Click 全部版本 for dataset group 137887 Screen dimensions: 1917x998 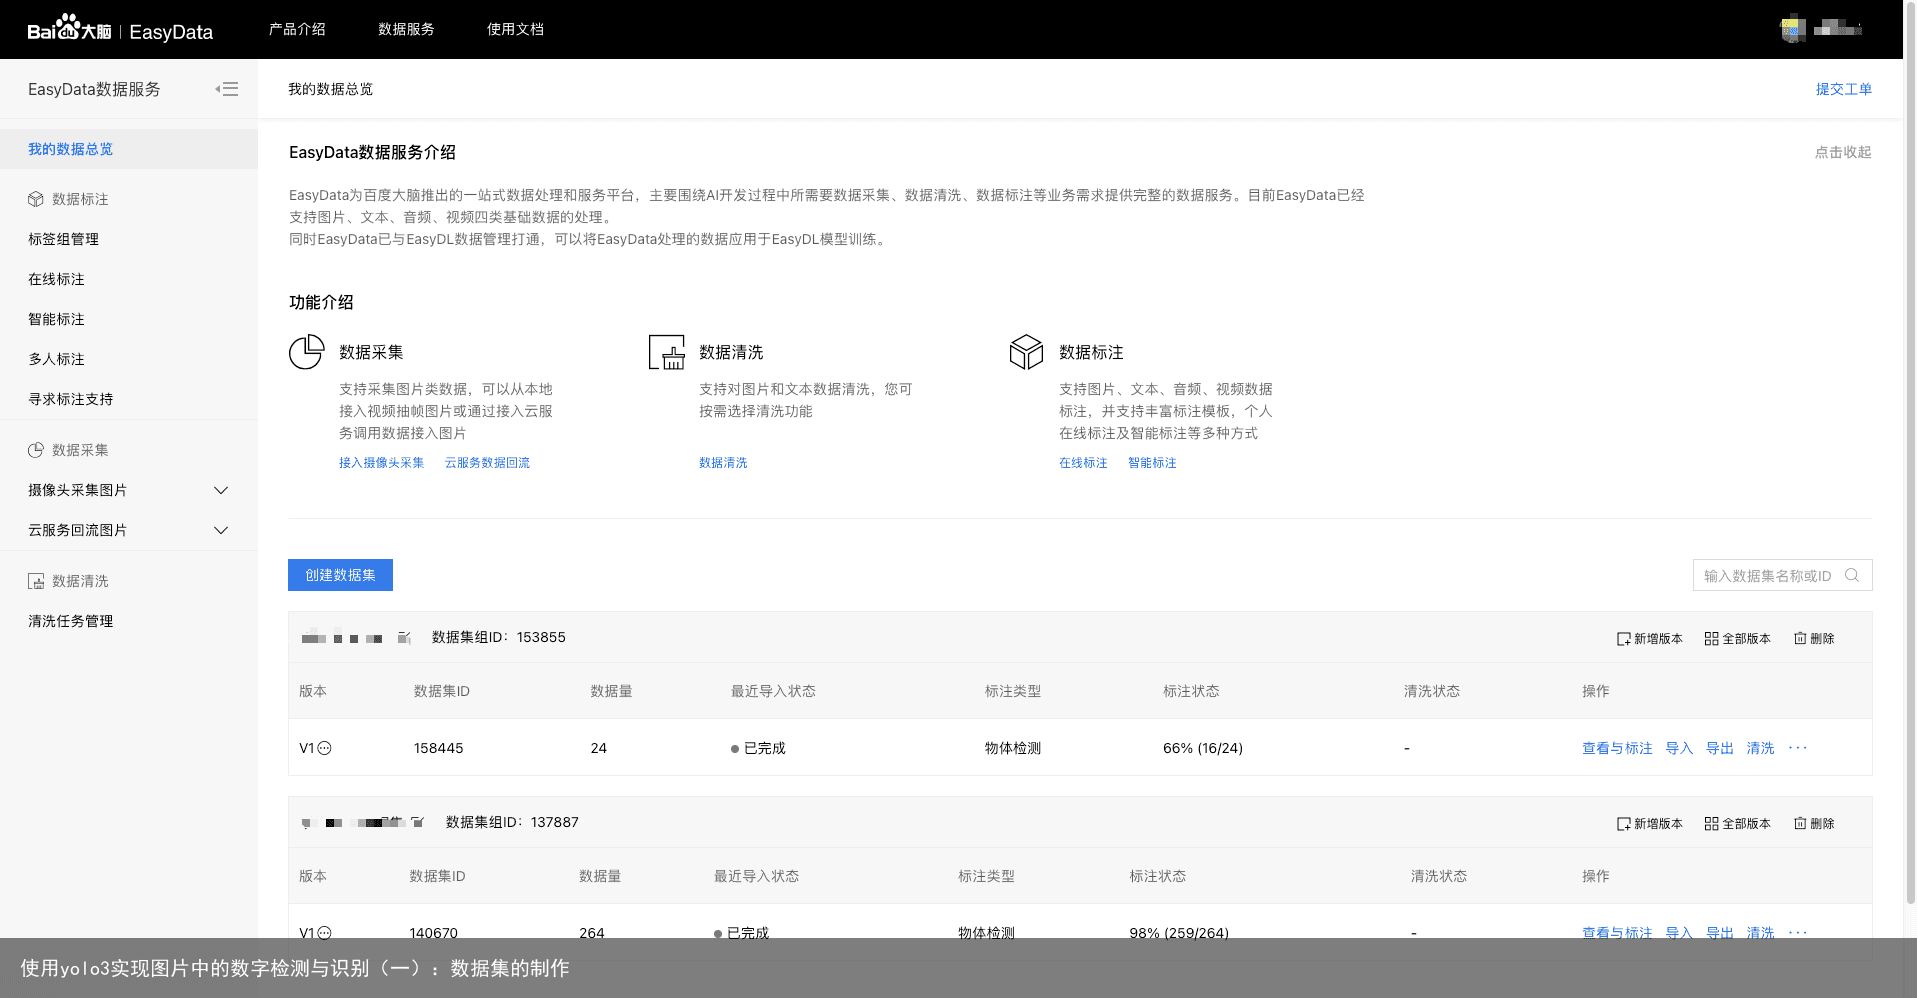(x=1738, y=823)
